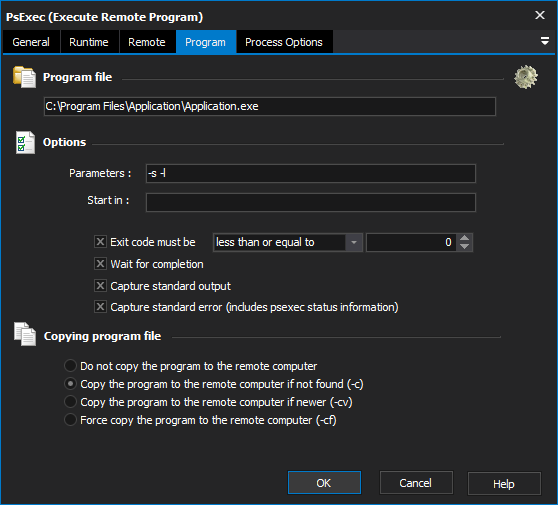This screenshot has height=505, width=558.
Task: Decrease the exit code value
Action: tap(464, 247)
